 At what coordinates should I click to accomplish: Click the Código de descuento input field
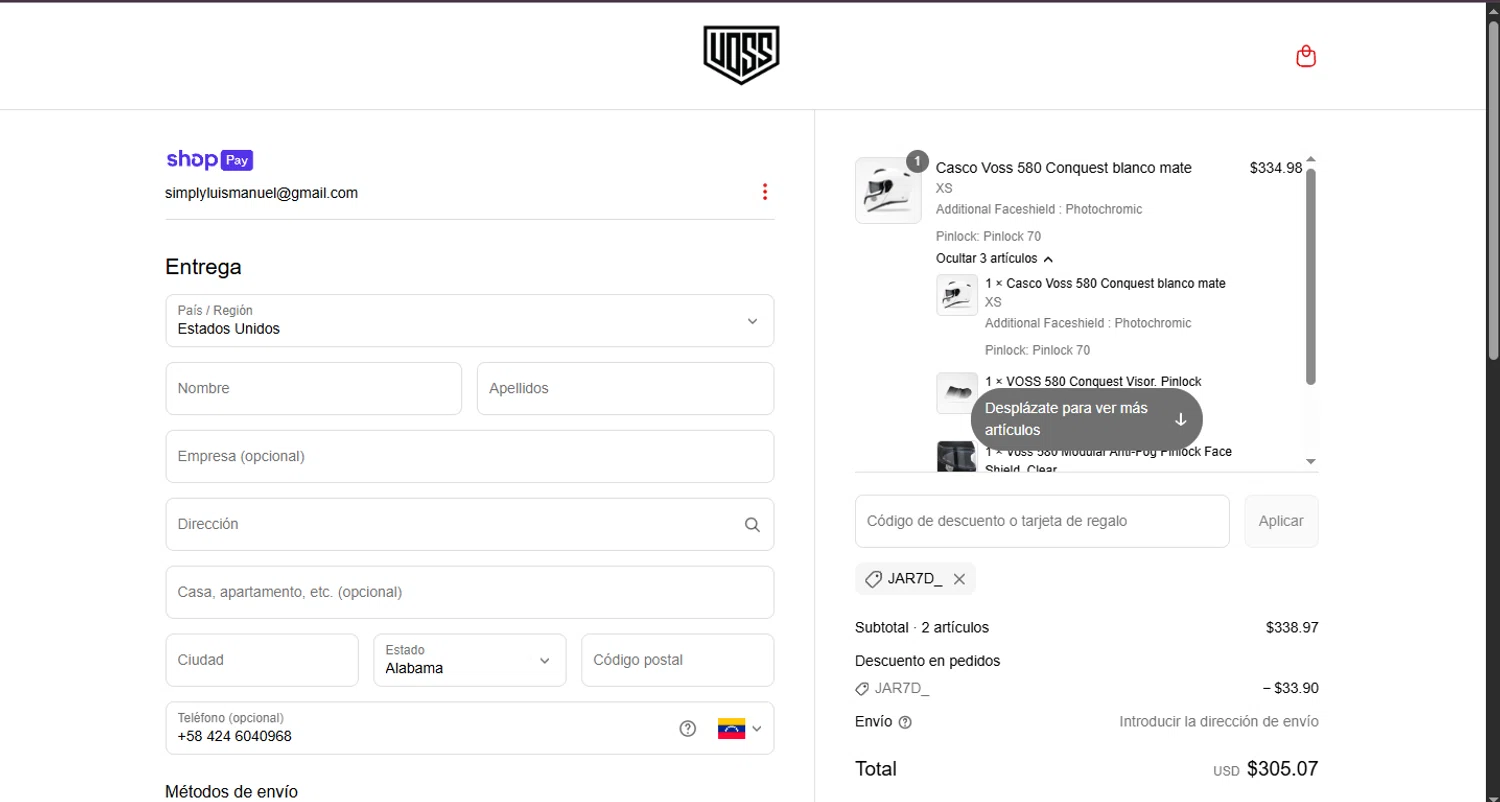point(1042,521)
